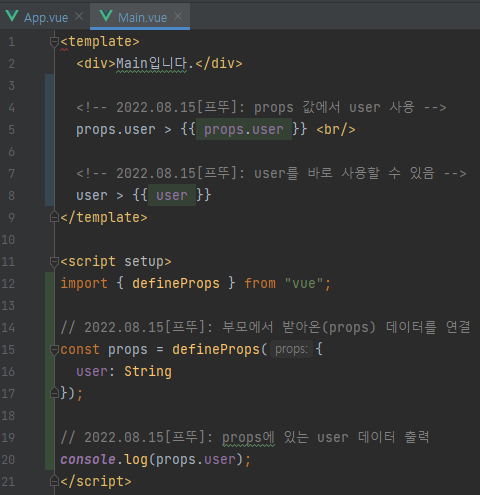Image resolution: width=480 pixels, height=495 pixels.
Task: Click line number 20 in the gutter
Action: coord(8,460)
